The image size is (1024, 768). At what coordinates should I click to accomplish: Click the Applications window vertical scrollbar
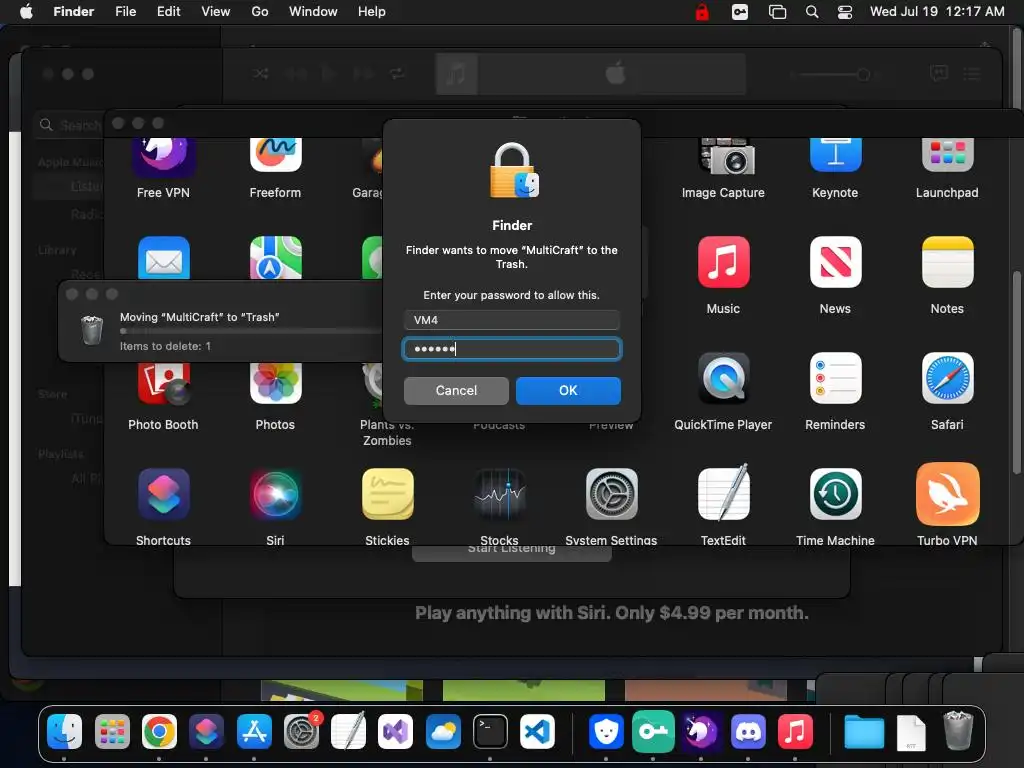[x=1016, y=373]
